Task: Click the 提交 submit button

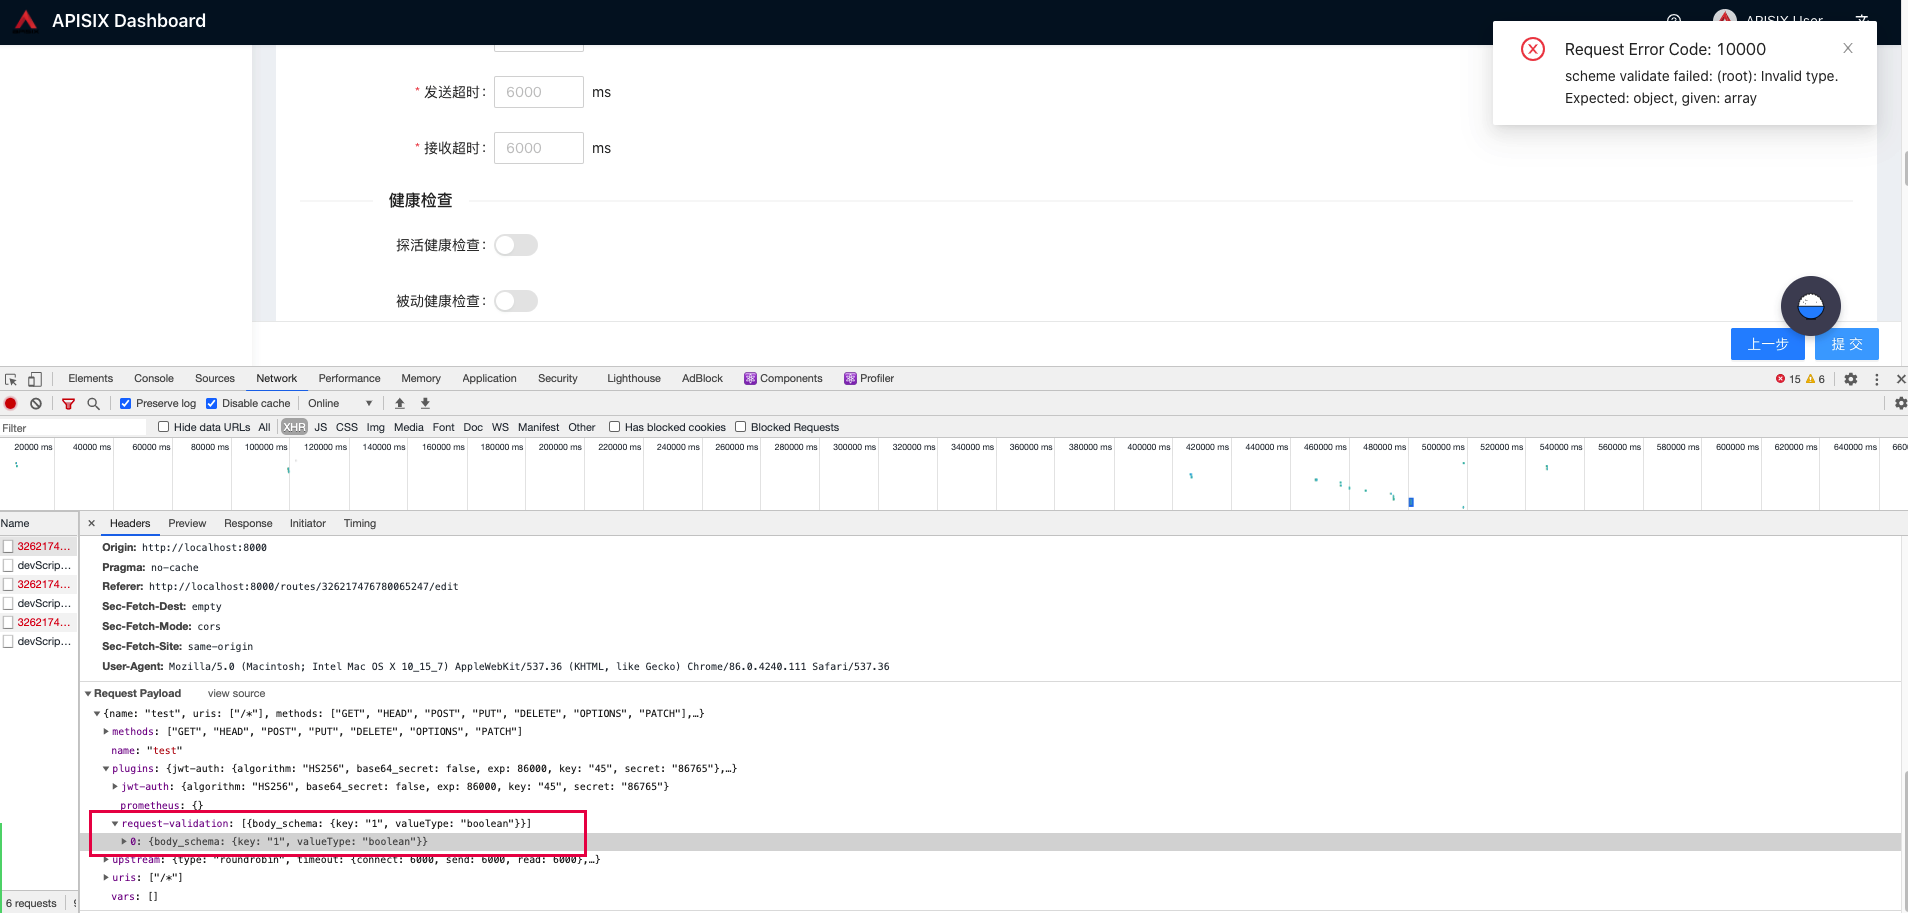Action: pyautogui.click(x=1846, y=344)
